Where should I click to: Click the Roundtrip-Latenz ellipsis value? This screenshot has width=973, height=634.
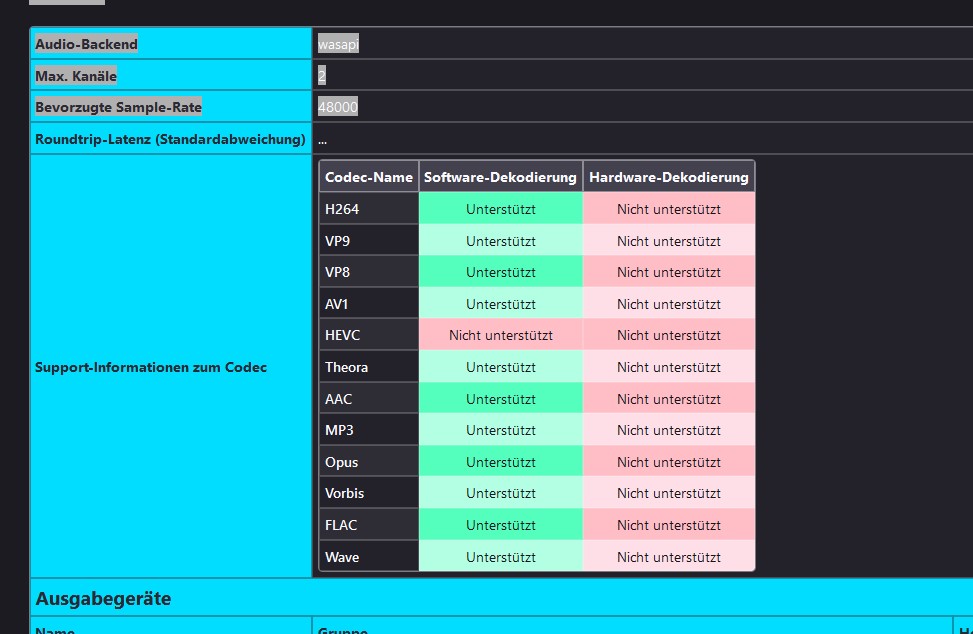[322, 140]
